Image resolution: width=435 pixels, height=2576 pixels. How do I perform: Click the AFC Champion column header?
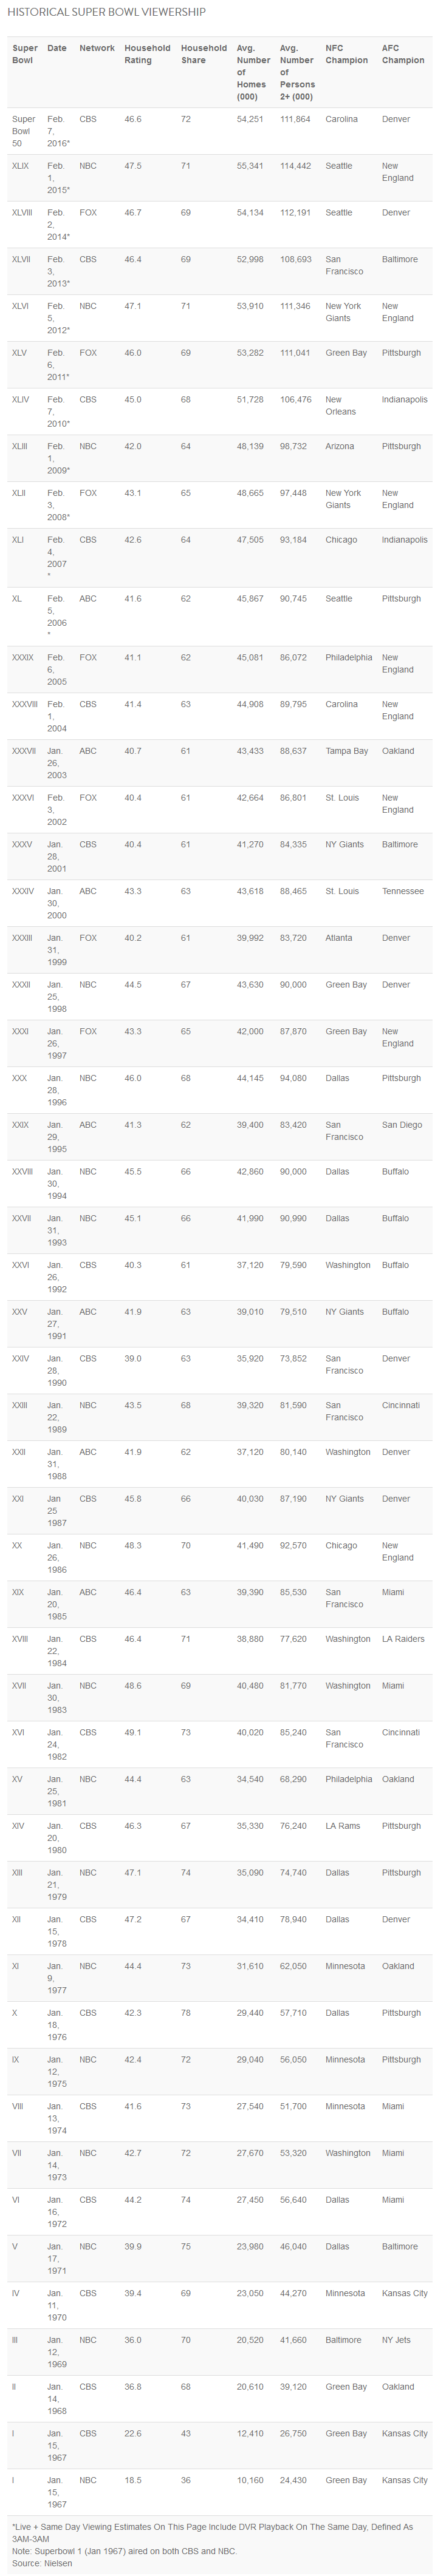(403, 54)
